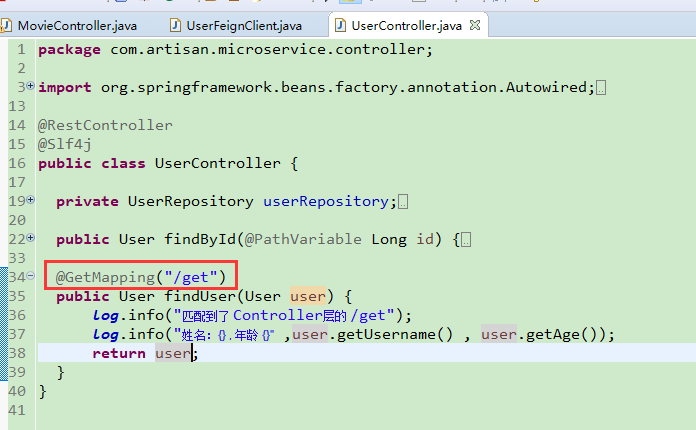Click the findUser method name
The image size is (696, 430).
[x=200, y=296]
